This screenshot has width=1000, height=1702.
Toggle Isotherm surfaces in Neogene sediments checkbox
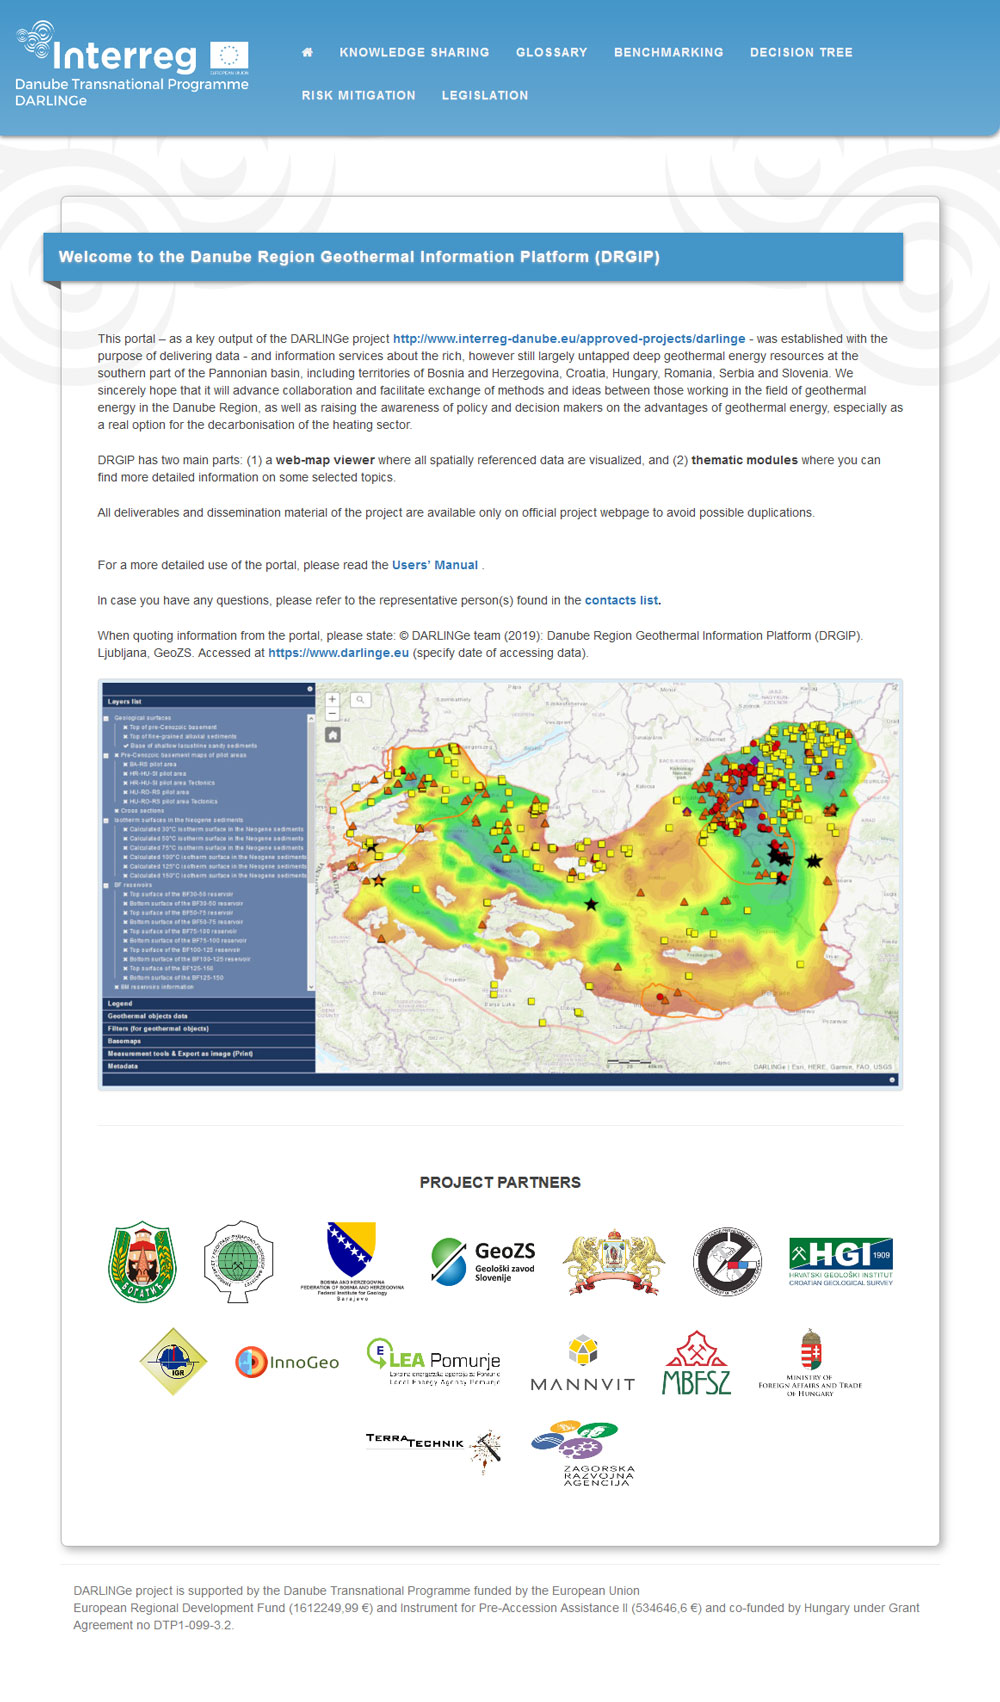[x=107, y=820]
